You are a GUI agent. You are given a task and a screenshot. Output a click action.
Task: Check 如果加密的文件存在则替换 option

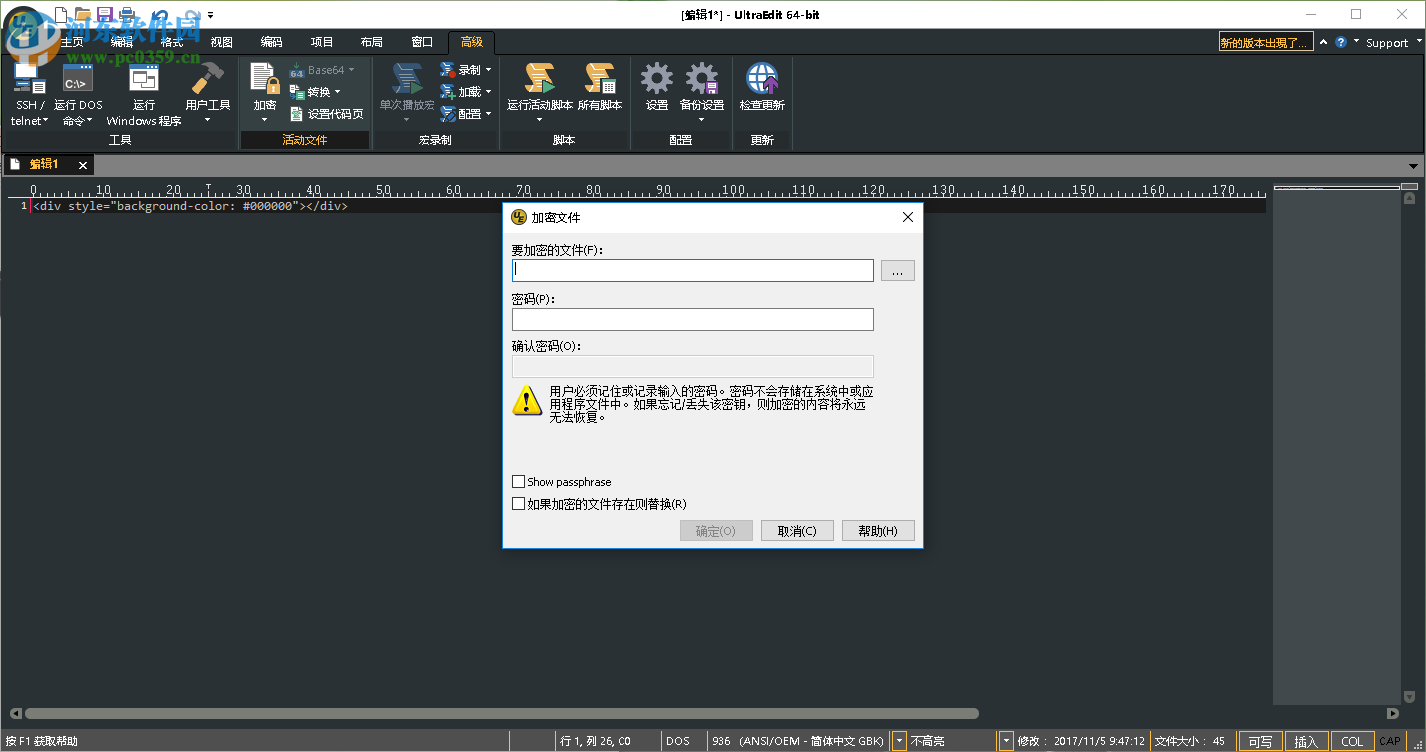(518, 504)
